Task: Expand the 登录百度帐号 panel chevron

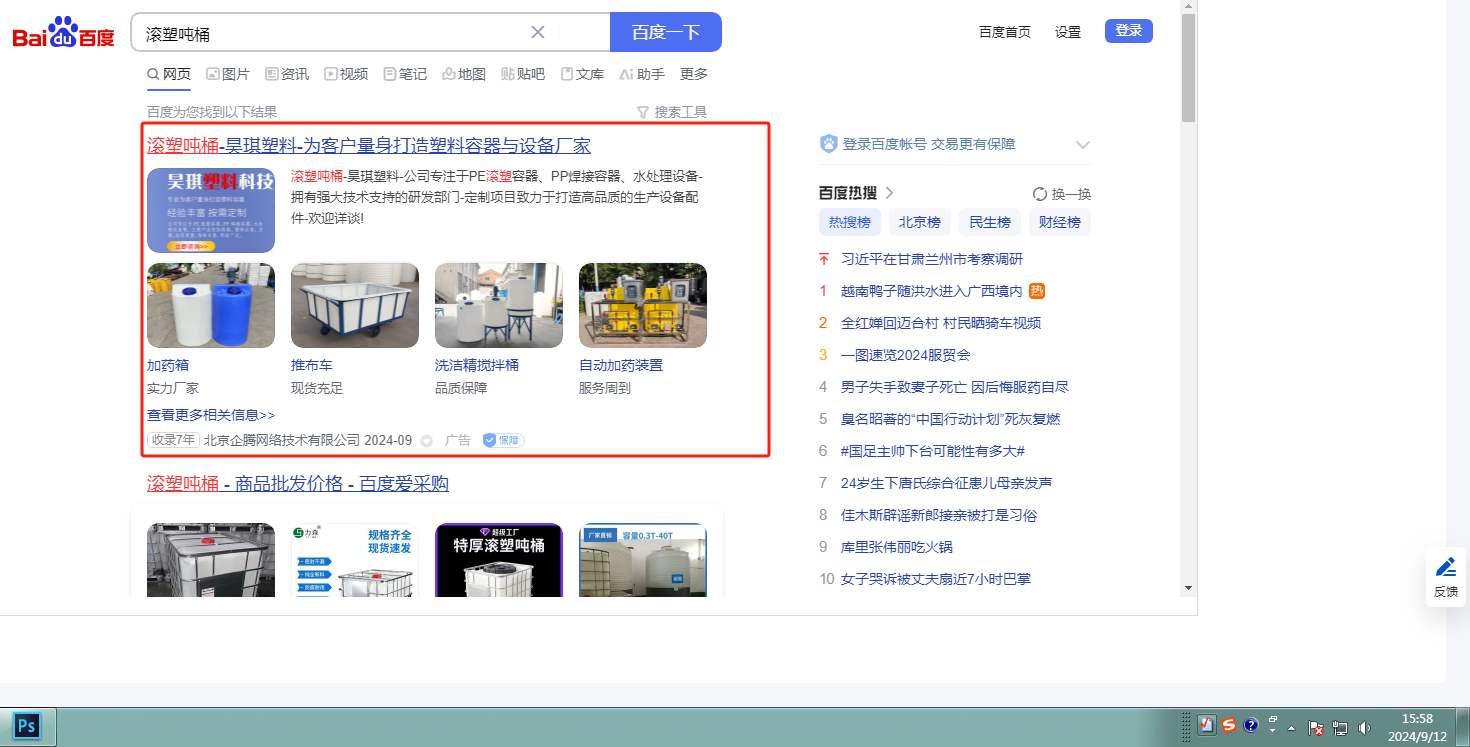Action: tap(1082, 144)
